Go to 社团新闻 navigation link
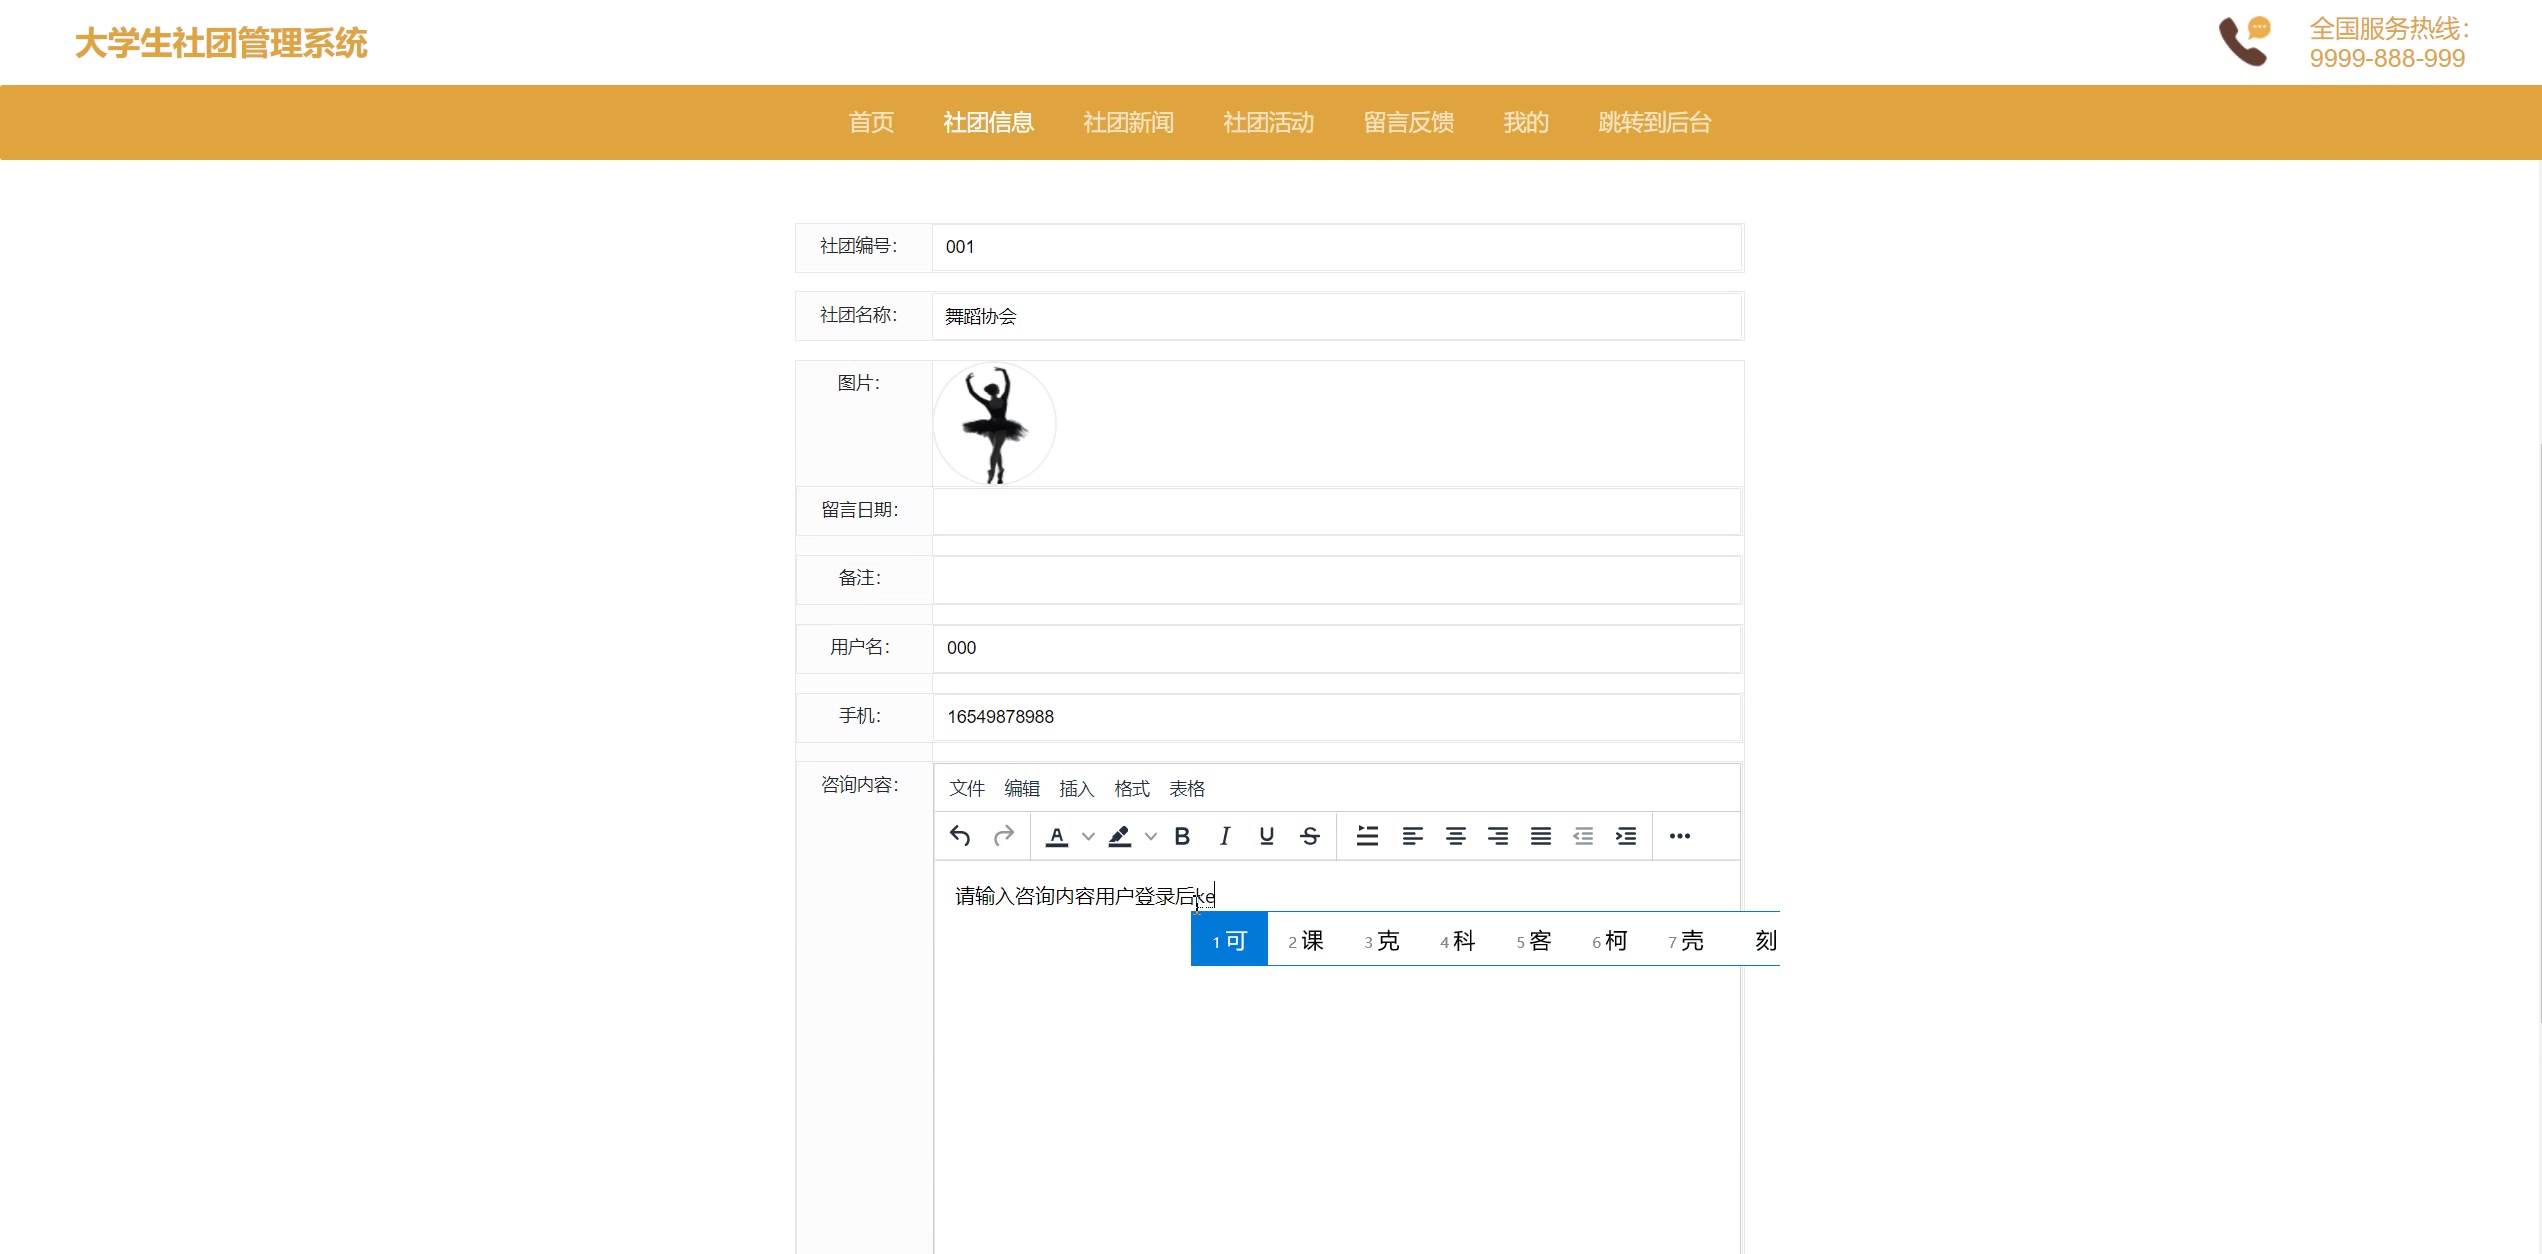The height and width of the screenshot is (1254, 2542). tap(1128, 123)
